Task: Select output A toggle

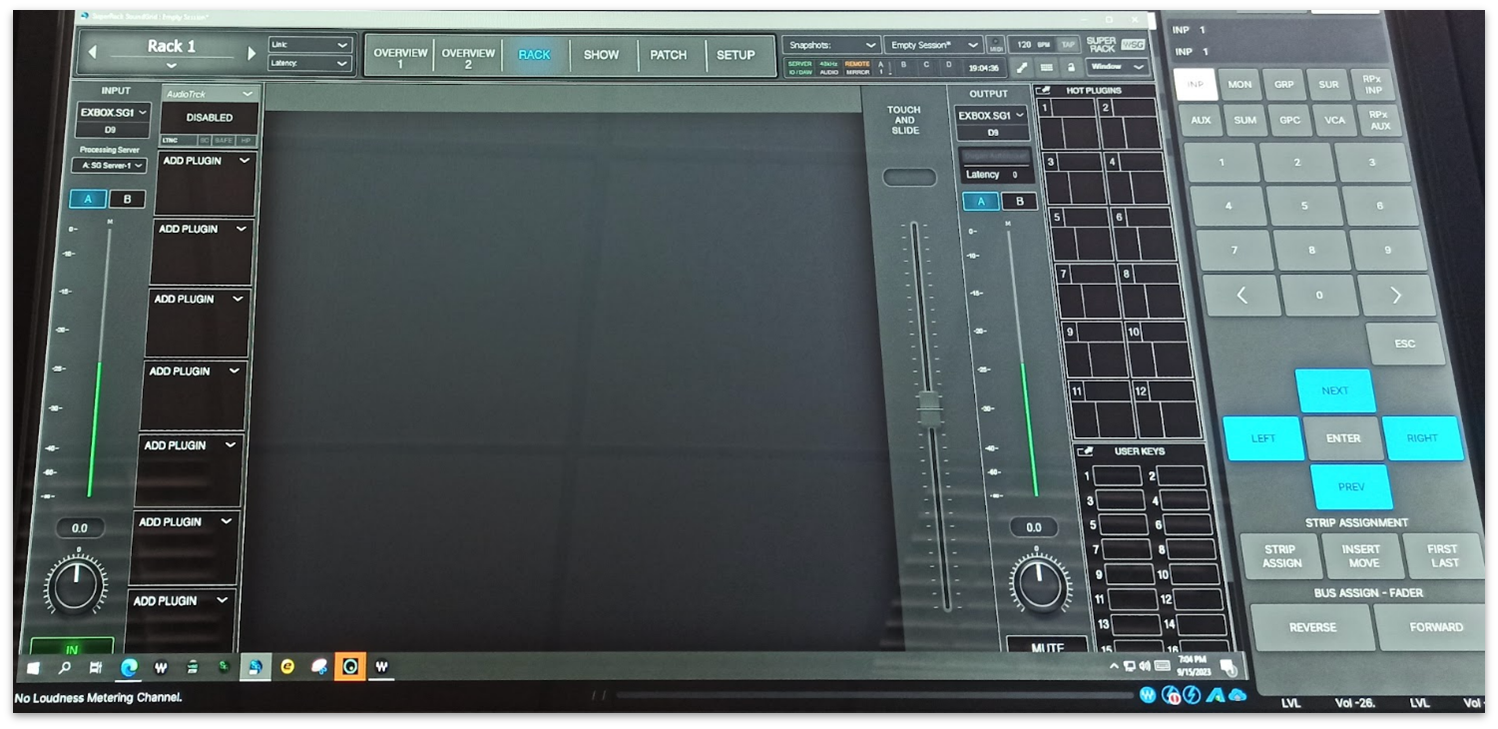Action: [x=980, y=201]
